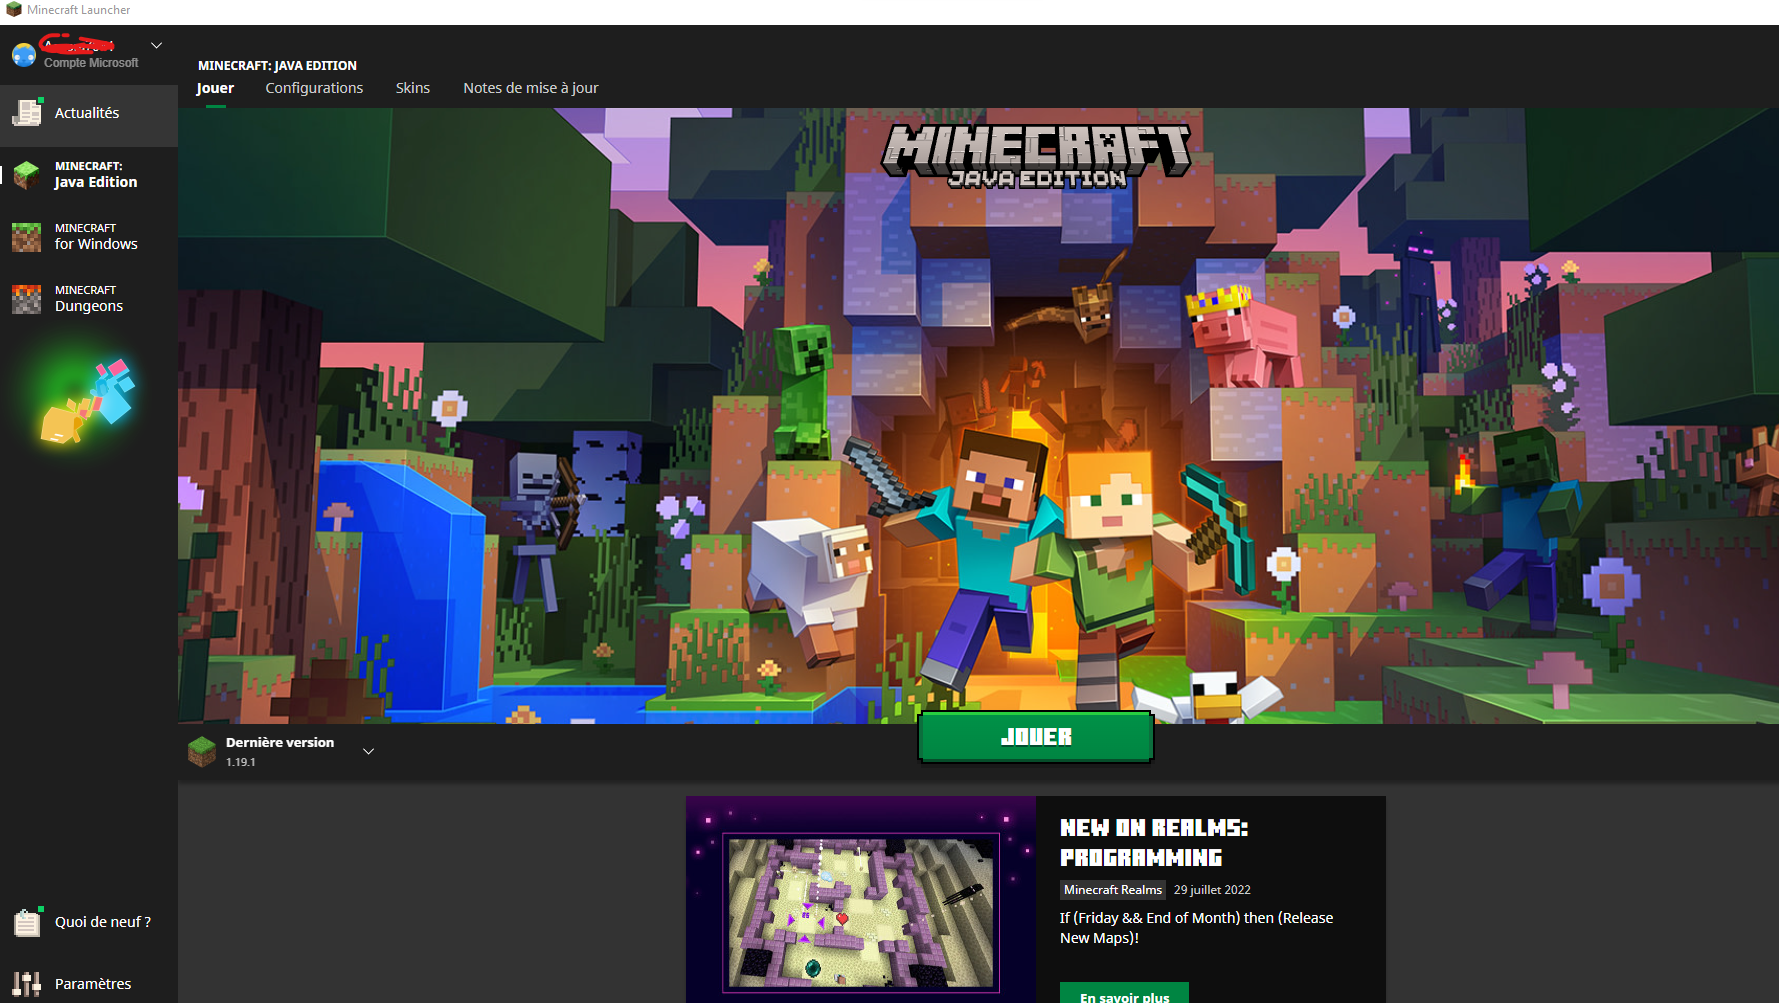
Task: Click the Microsoft account avatar icon
Action: [24, 54]
